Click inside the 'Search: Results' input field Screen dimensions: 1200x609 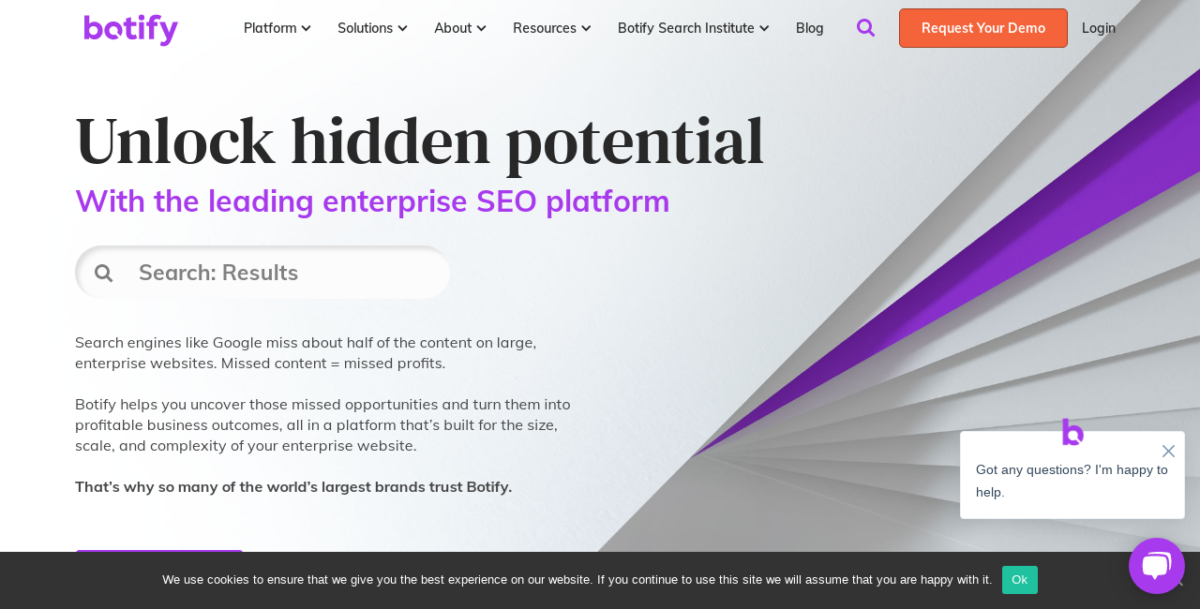(250, 272)
